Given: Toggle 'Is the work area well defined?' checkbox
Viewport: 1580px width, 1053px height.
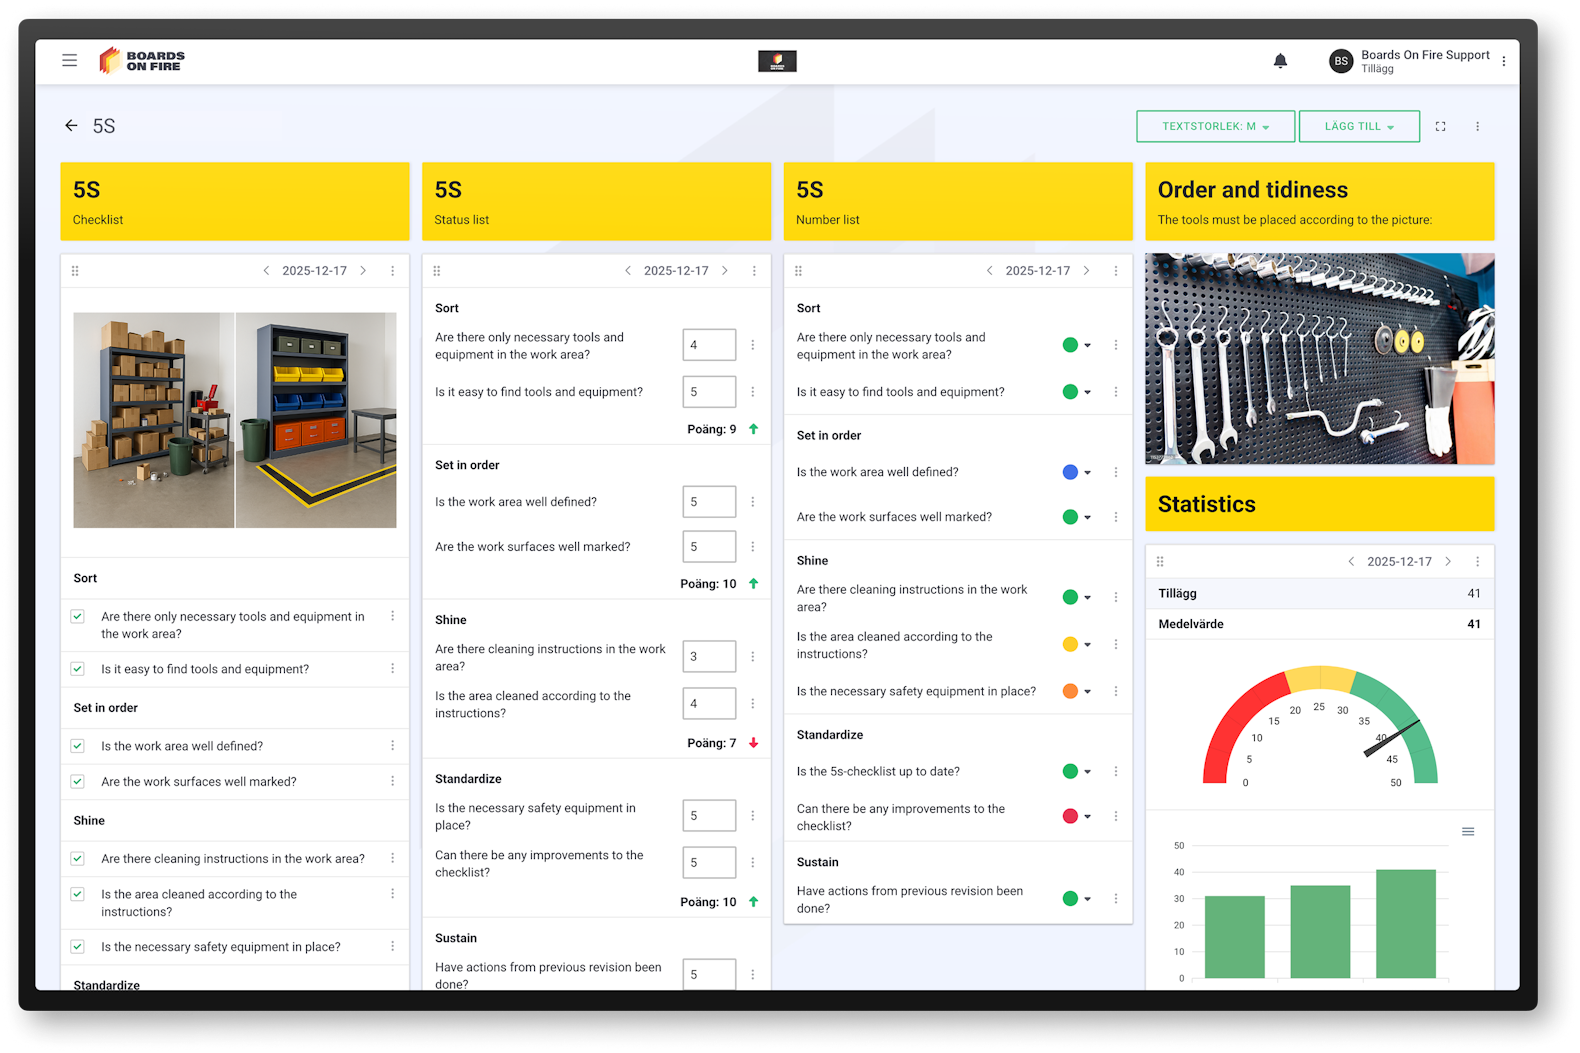Looking at the screenshot, I should click(x=78, y=746).
